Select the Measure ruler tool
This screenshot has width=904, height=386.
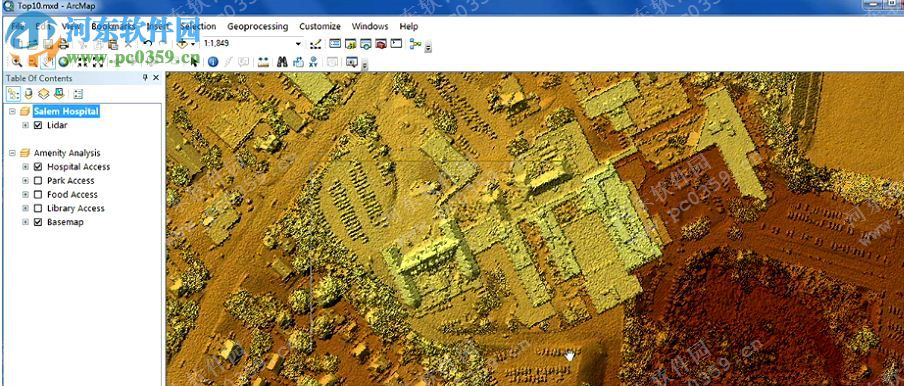263,62
